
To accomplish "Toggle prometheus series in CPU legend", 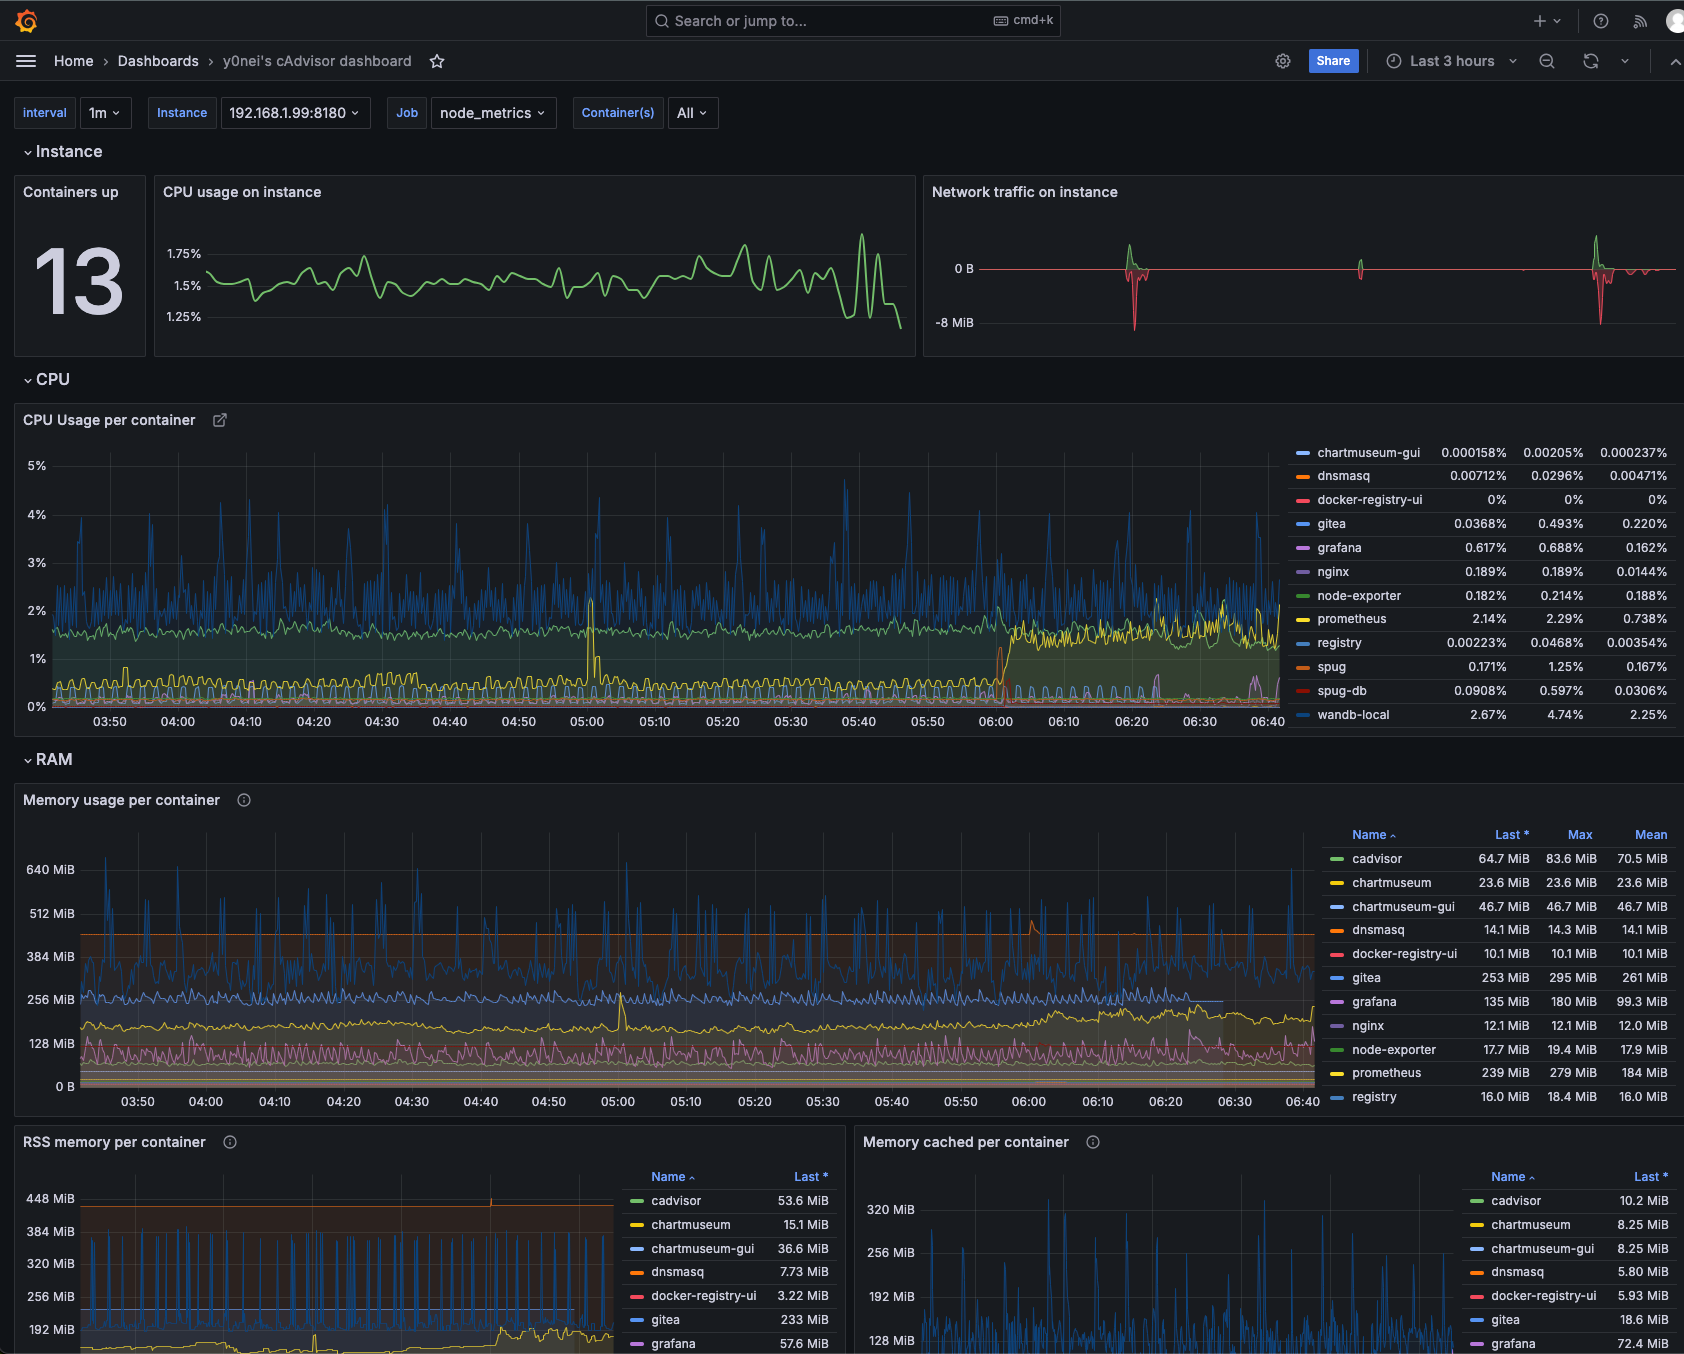I will (x=1352, y=619).
